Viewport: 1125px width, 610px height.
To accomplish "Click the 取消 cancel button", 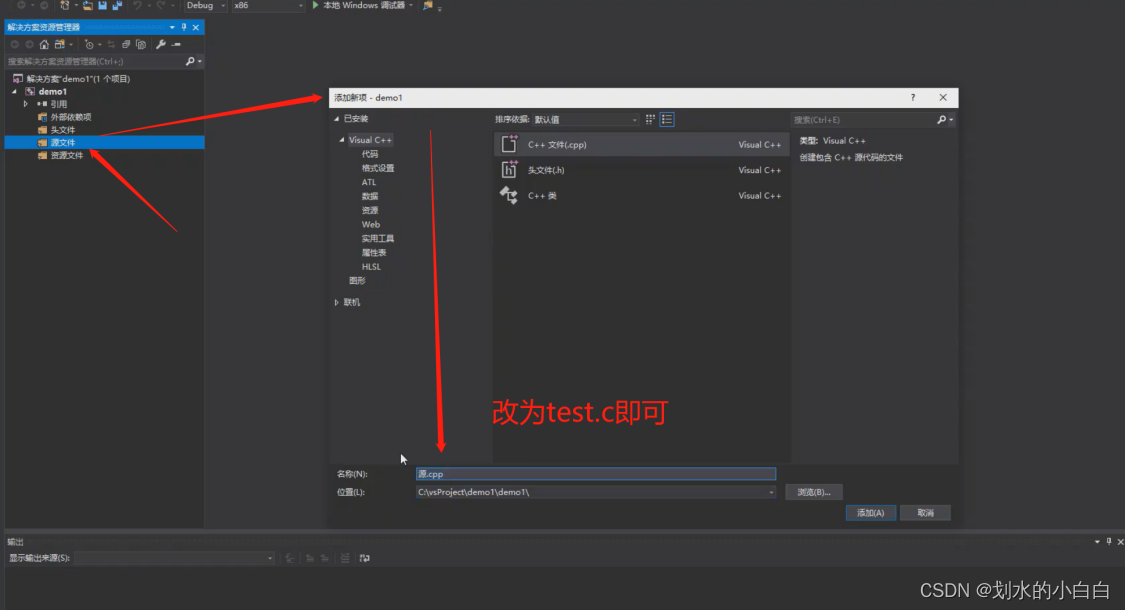I will pyautogui.click(x=926, y=513).
